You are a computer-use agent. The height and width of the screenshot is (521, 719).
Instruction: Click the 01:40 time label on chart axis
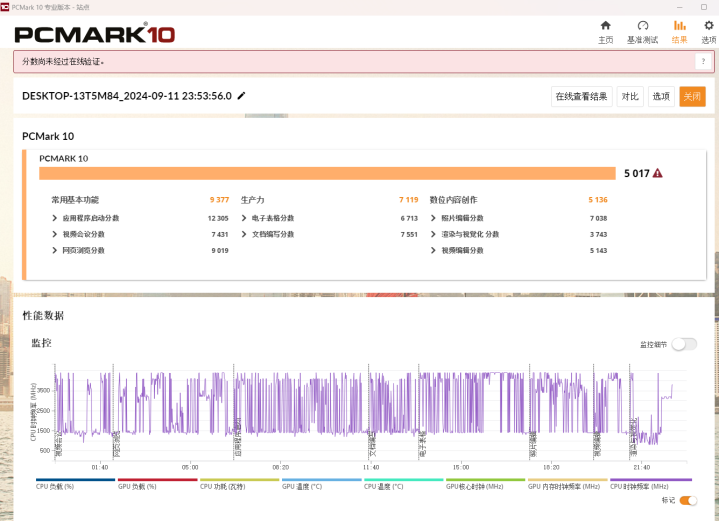[x=100, y=467]
